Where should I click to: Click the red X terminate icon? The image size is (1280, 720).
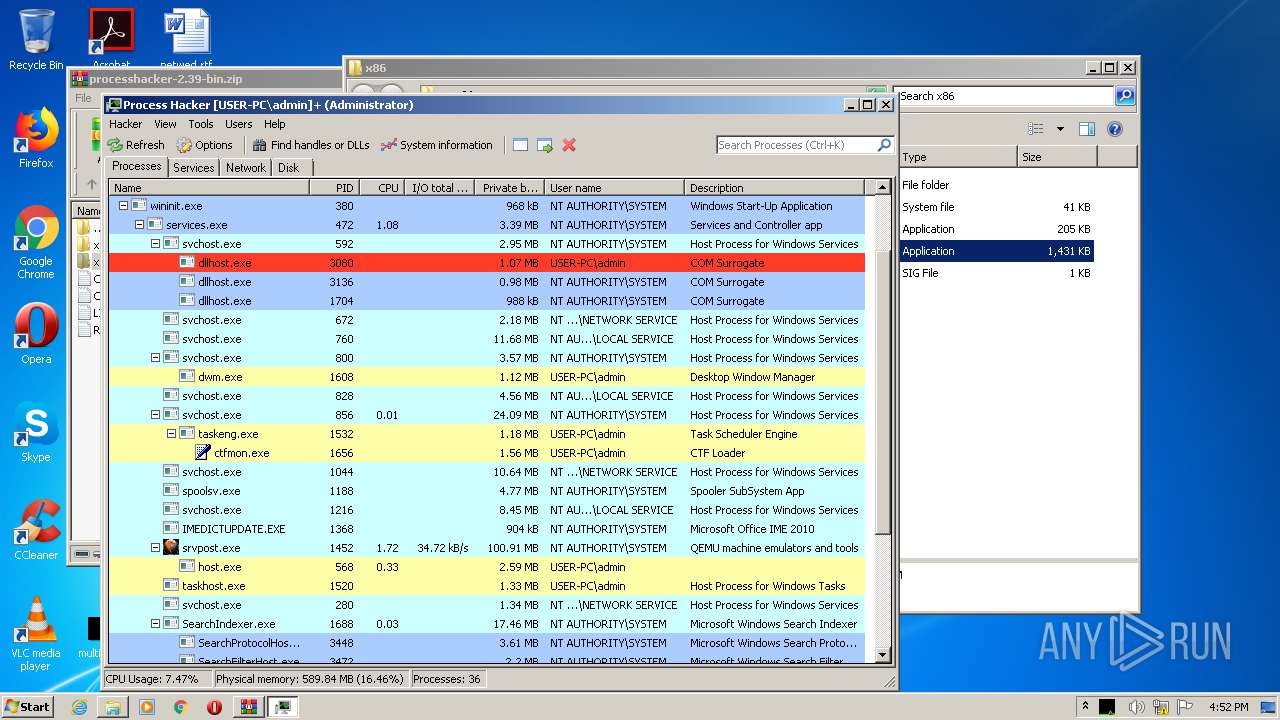click(x=569, y=145)
